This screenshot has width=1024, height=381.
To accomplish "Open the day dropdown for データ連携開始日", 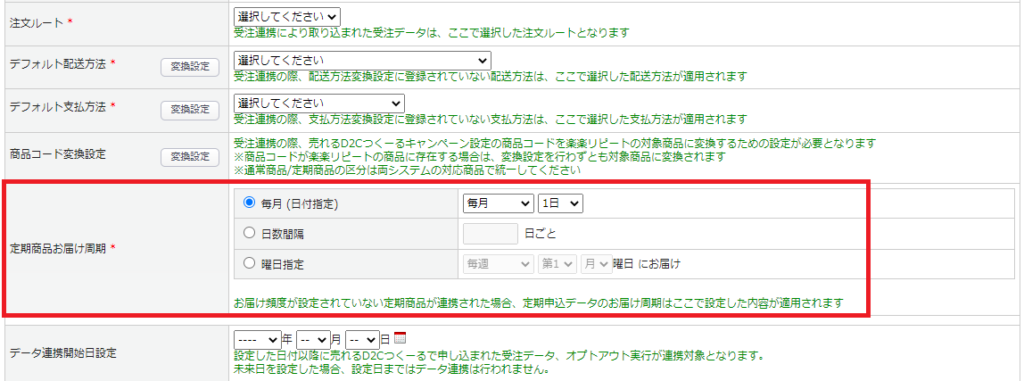I will click(362, 339).
